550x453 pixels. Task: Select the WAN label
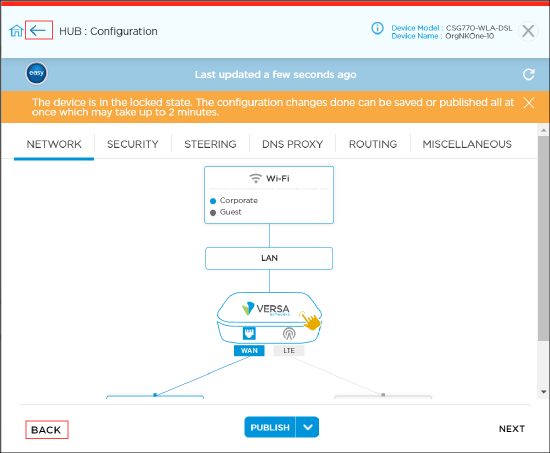tap(249, 351)
